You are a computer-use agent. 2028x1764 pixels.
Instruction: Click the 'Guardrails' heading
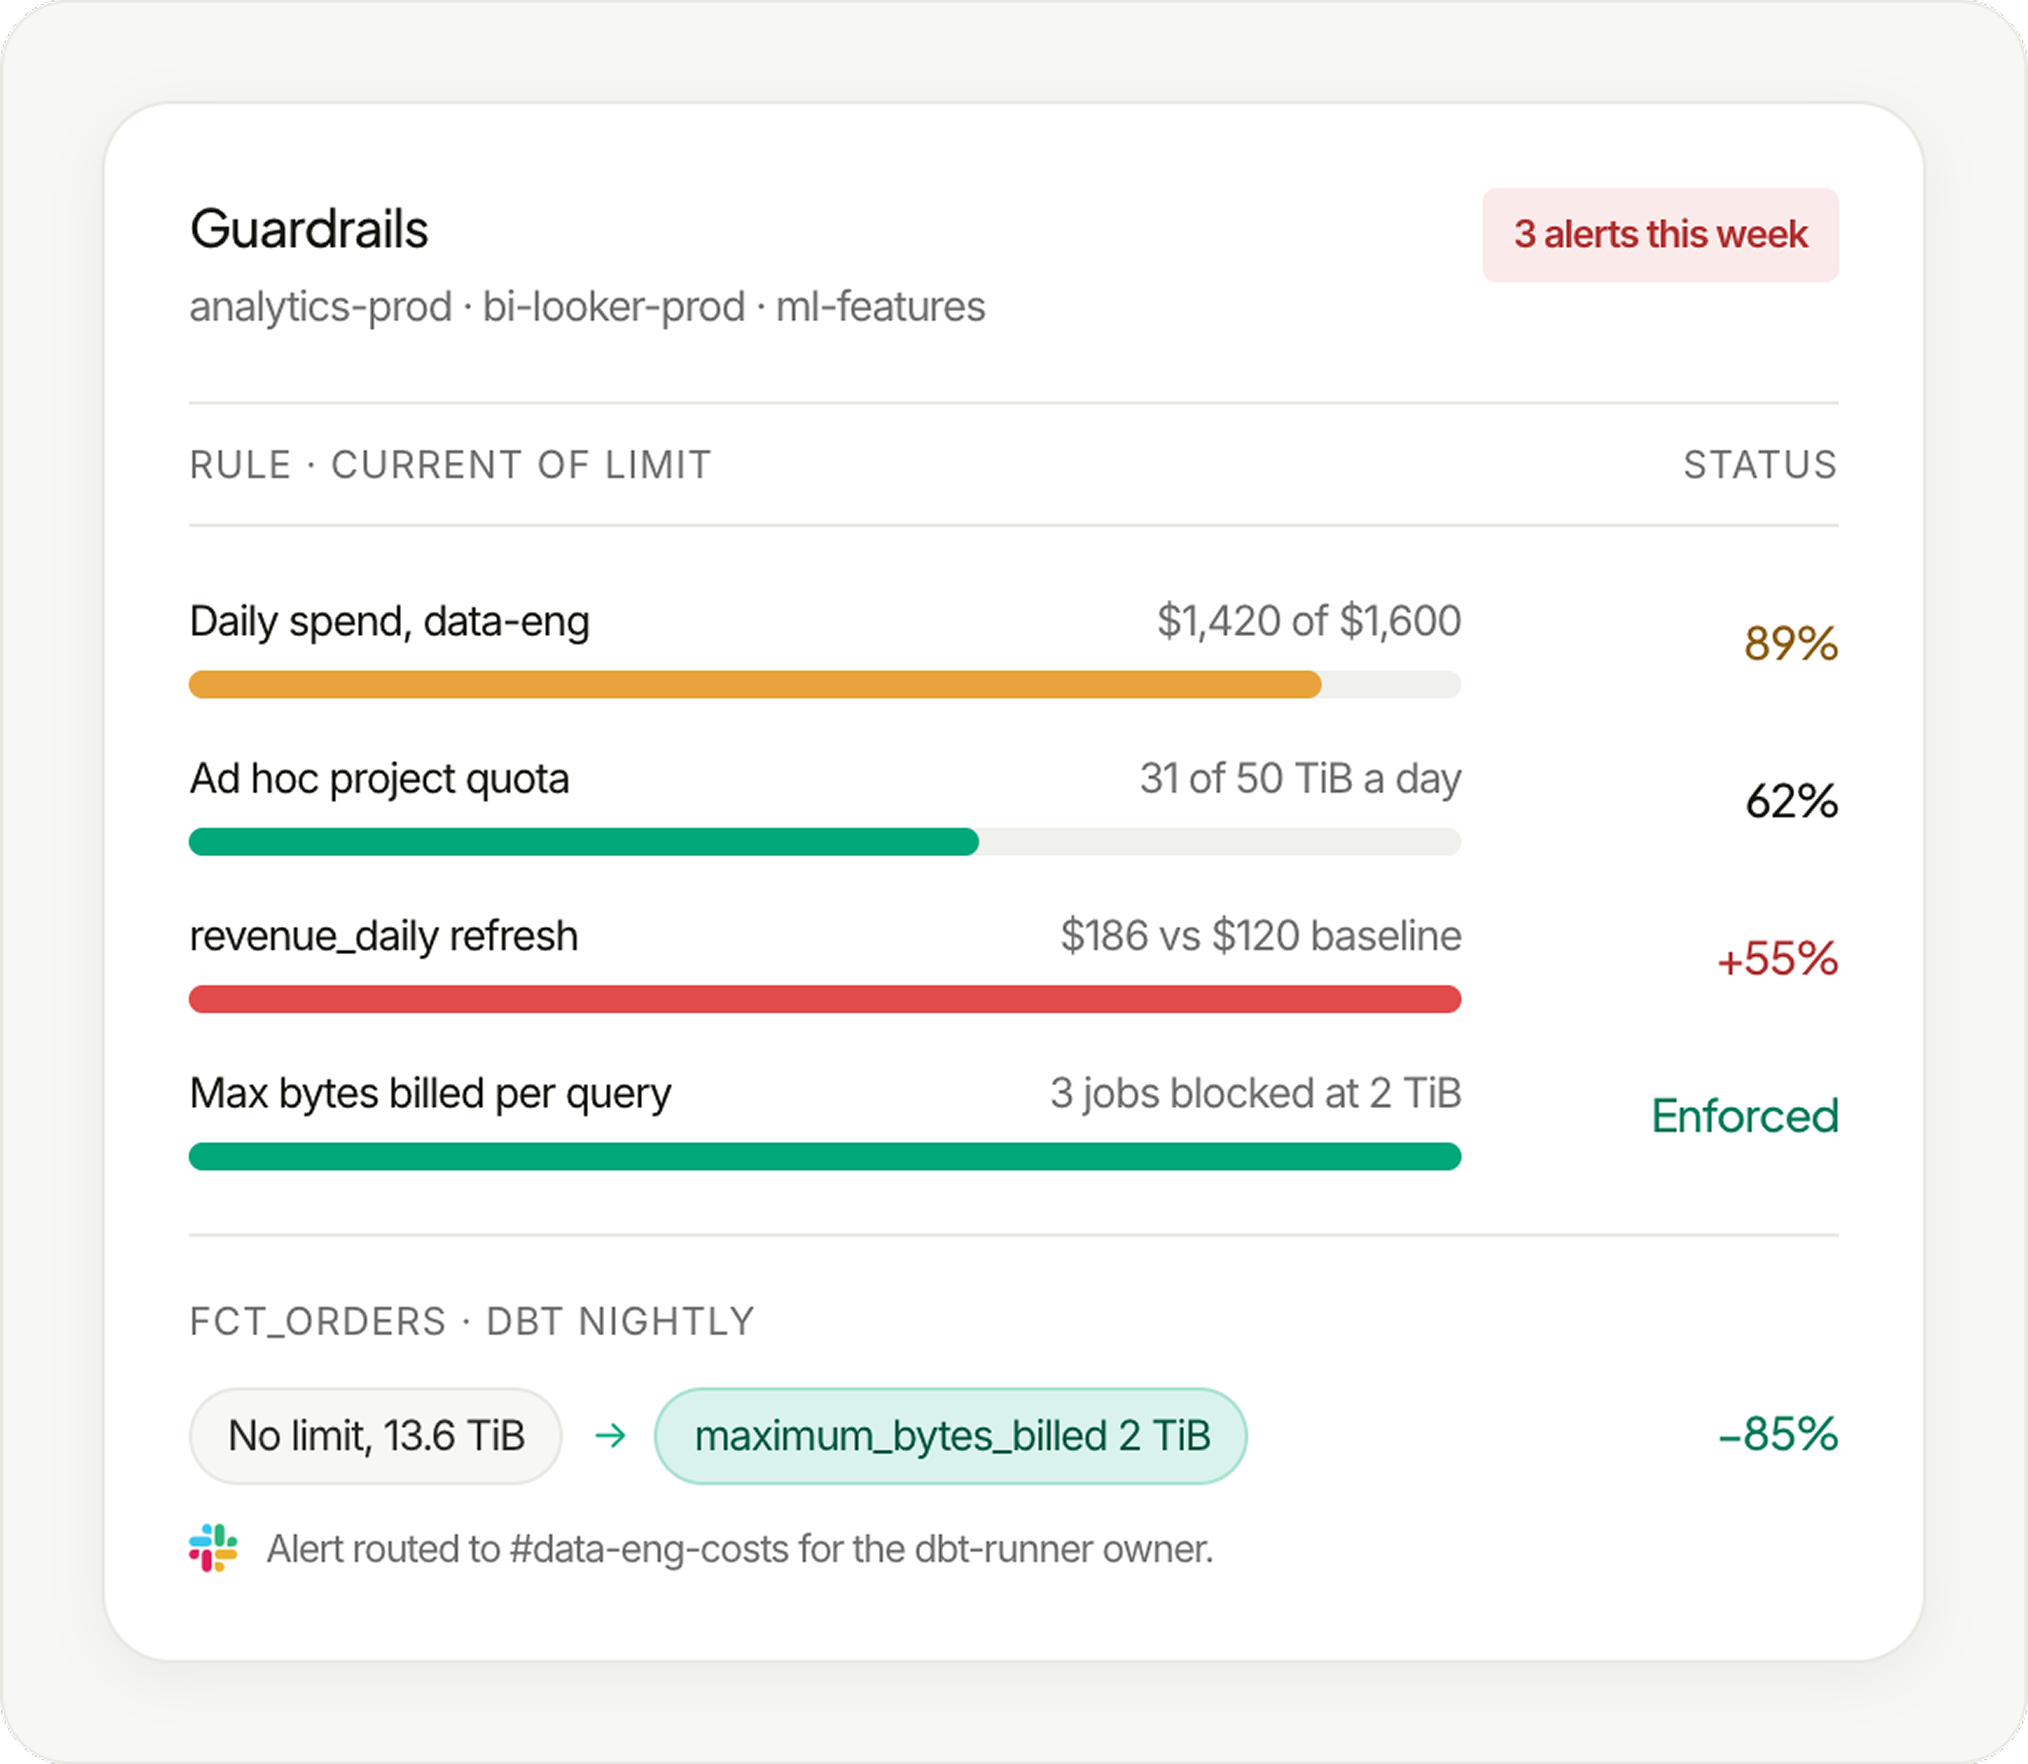click(x=309, y=229)
